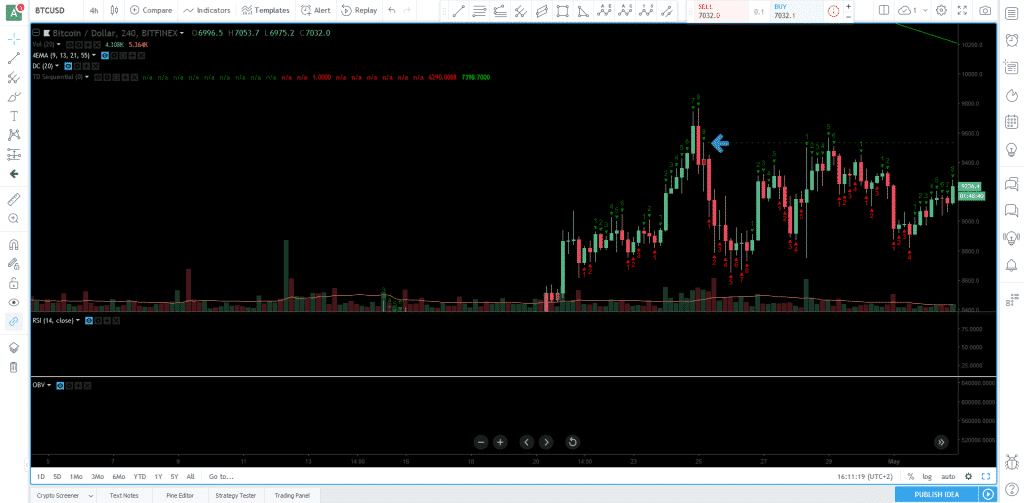Start bar Replay mode

359,10
